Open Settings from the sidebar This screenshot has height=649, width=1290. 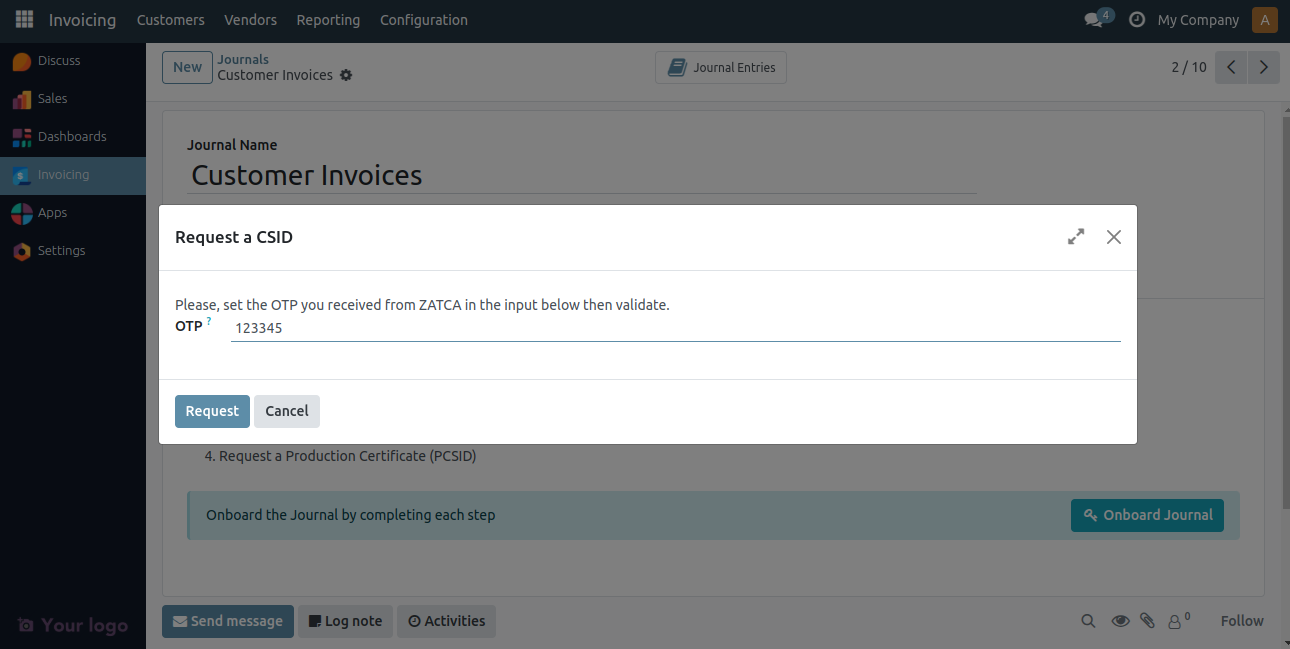pos(61,250)
